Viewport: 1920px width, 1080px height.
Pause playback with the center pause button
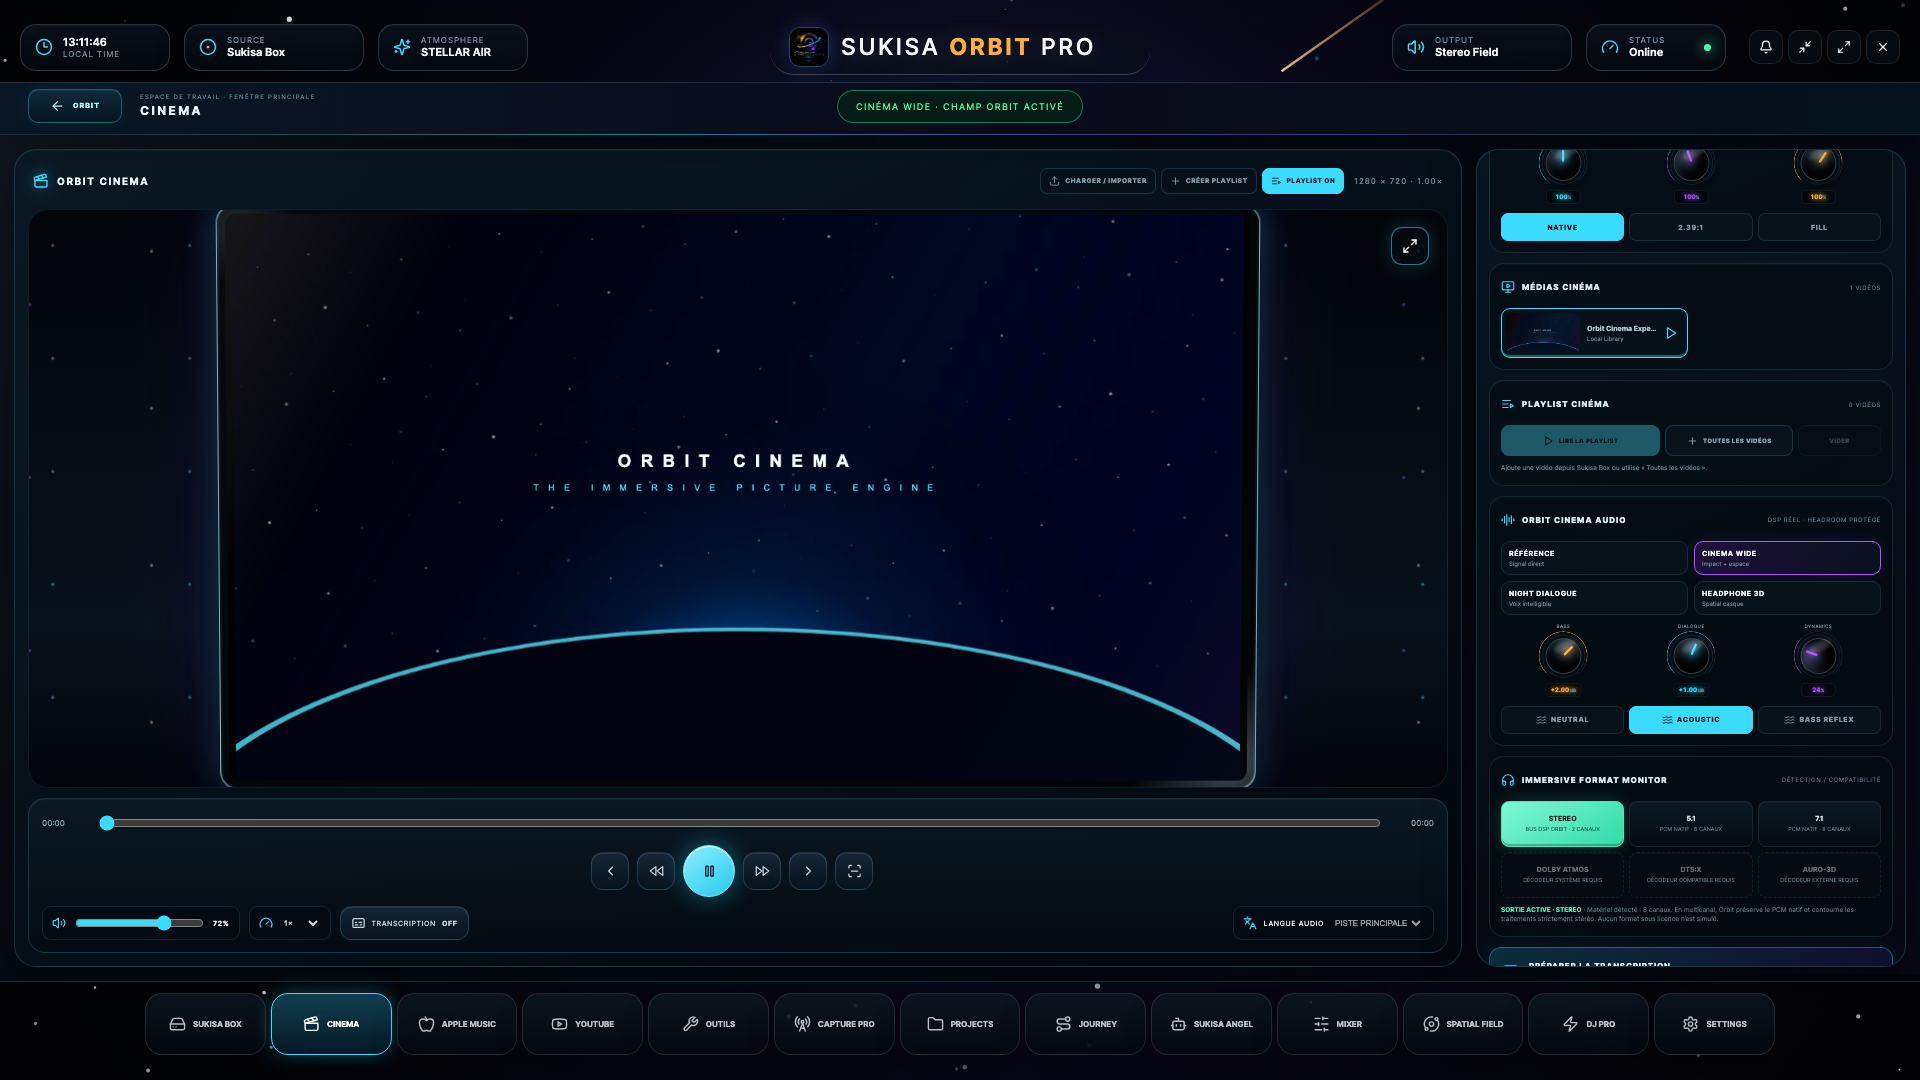[x=709, y=871]
